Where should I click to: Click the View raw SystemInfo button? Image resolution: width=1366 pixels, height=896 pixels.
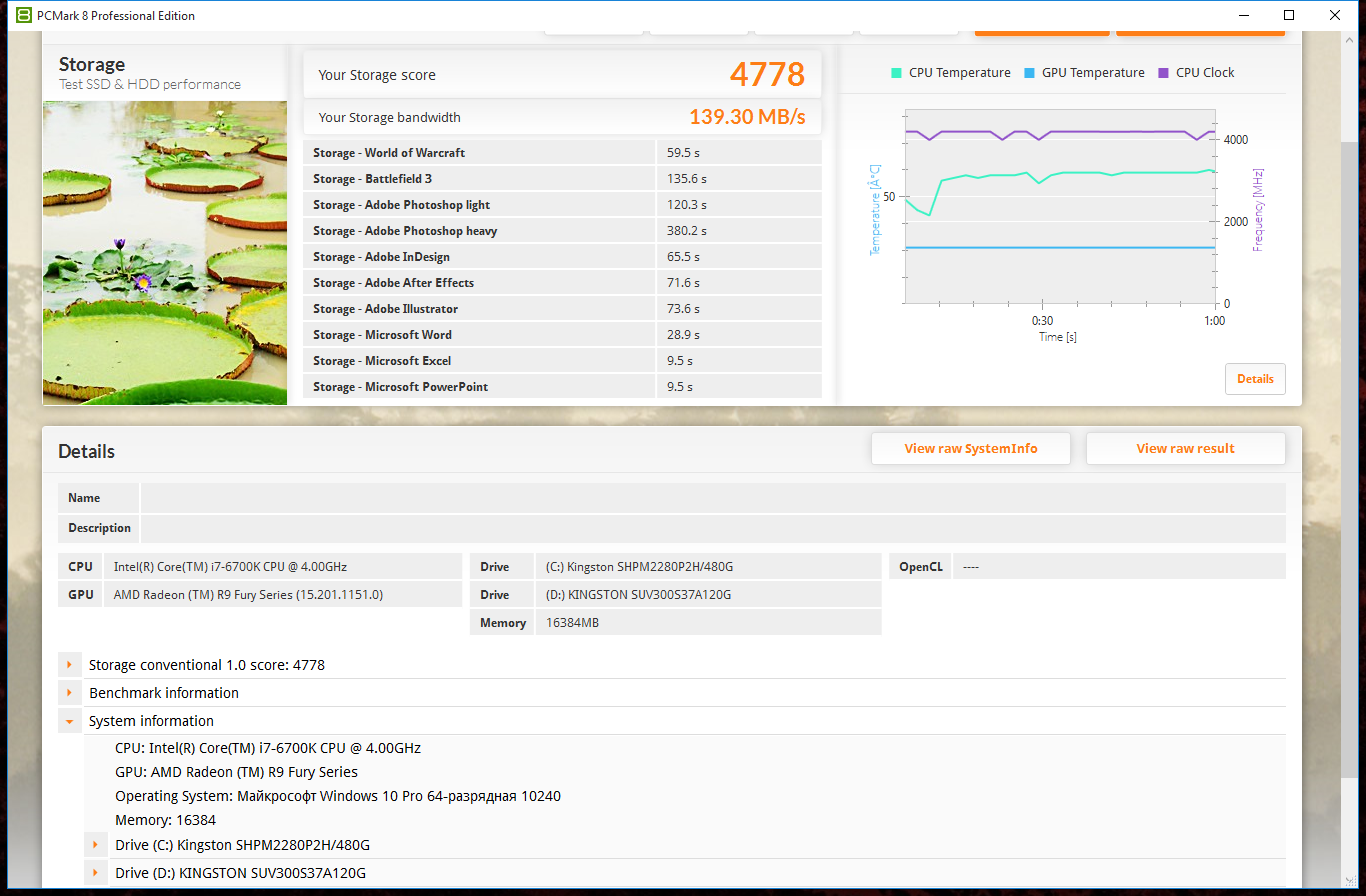pyautogui.click(x=971, y=449)
